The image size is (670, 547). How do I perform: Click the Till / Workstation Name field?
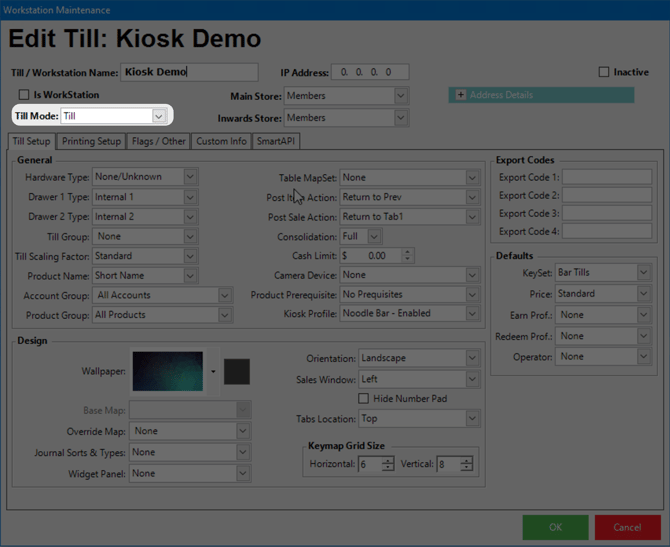point(188,72)
